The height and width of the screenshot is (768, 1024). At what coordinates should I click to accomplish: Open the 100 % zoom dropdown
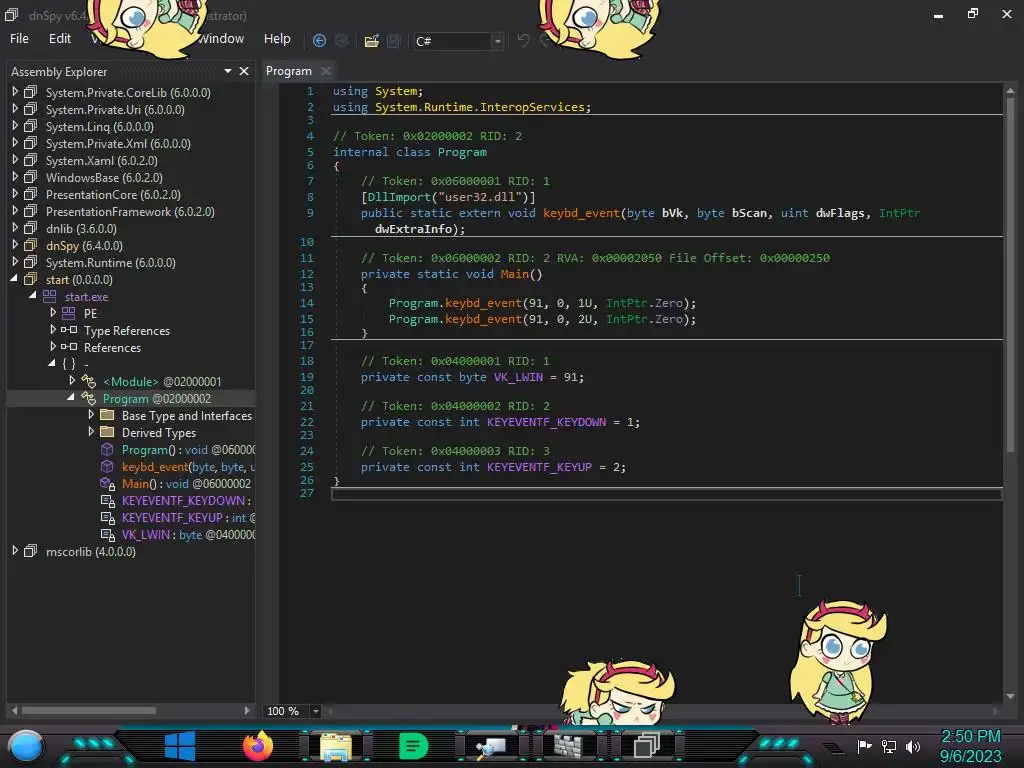315,711
